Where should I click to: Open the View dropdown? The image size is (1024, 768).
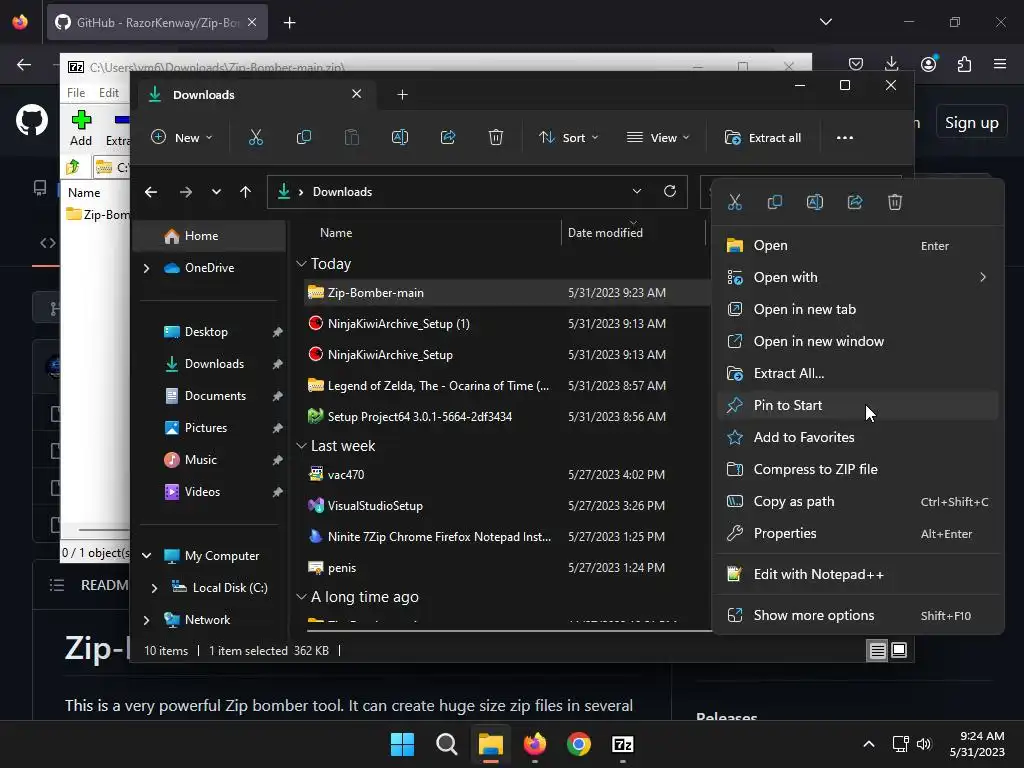pyautogui.click(x=658, y=138)
